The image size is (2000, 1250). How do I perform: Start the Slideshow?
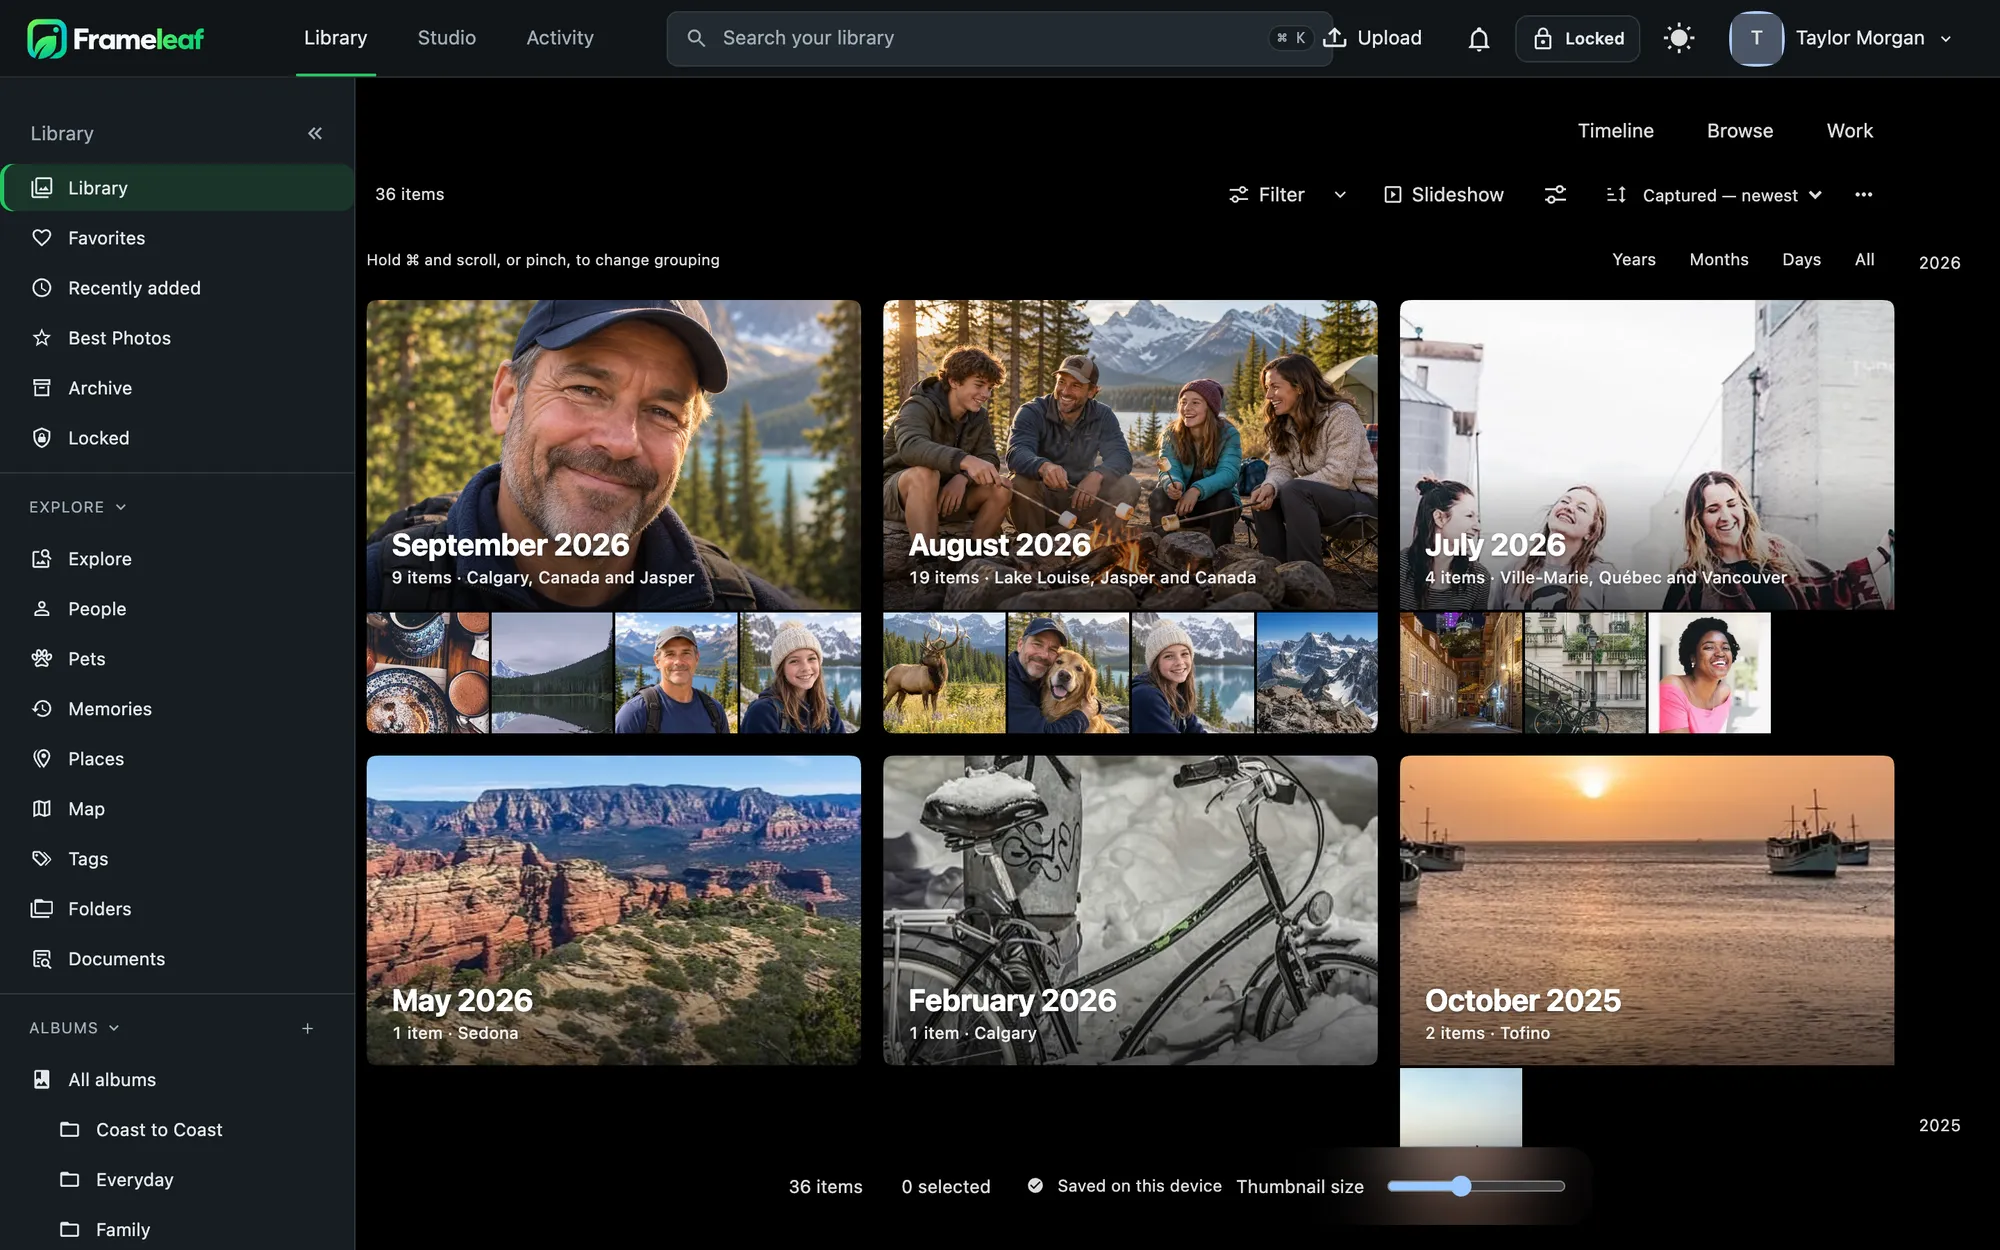click(1443, 195)
